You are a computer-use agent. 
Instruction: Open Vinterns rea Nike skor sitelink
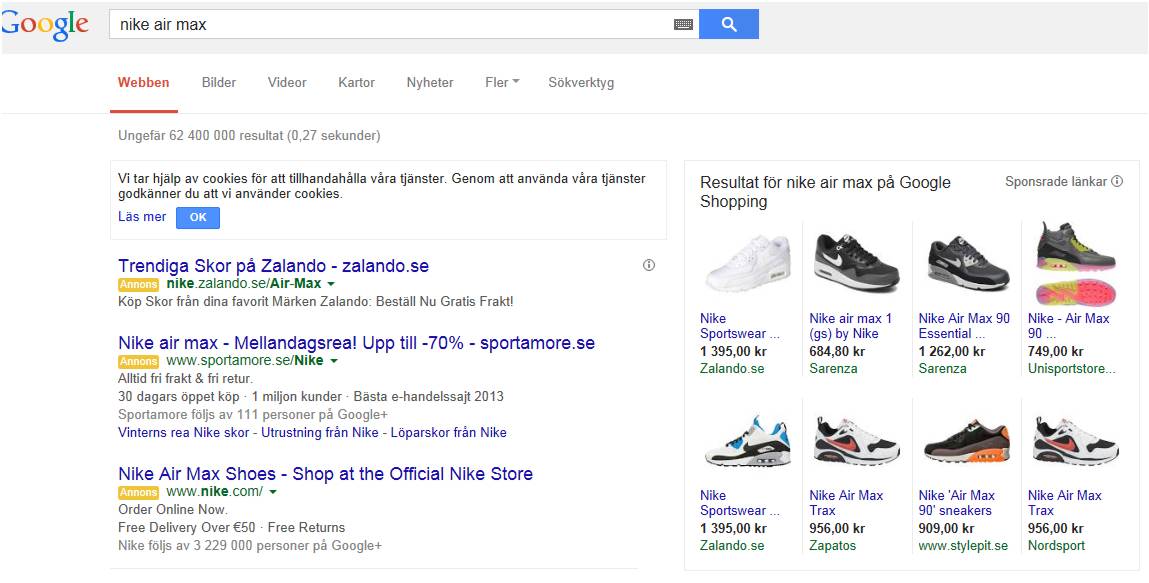point(183,432)
